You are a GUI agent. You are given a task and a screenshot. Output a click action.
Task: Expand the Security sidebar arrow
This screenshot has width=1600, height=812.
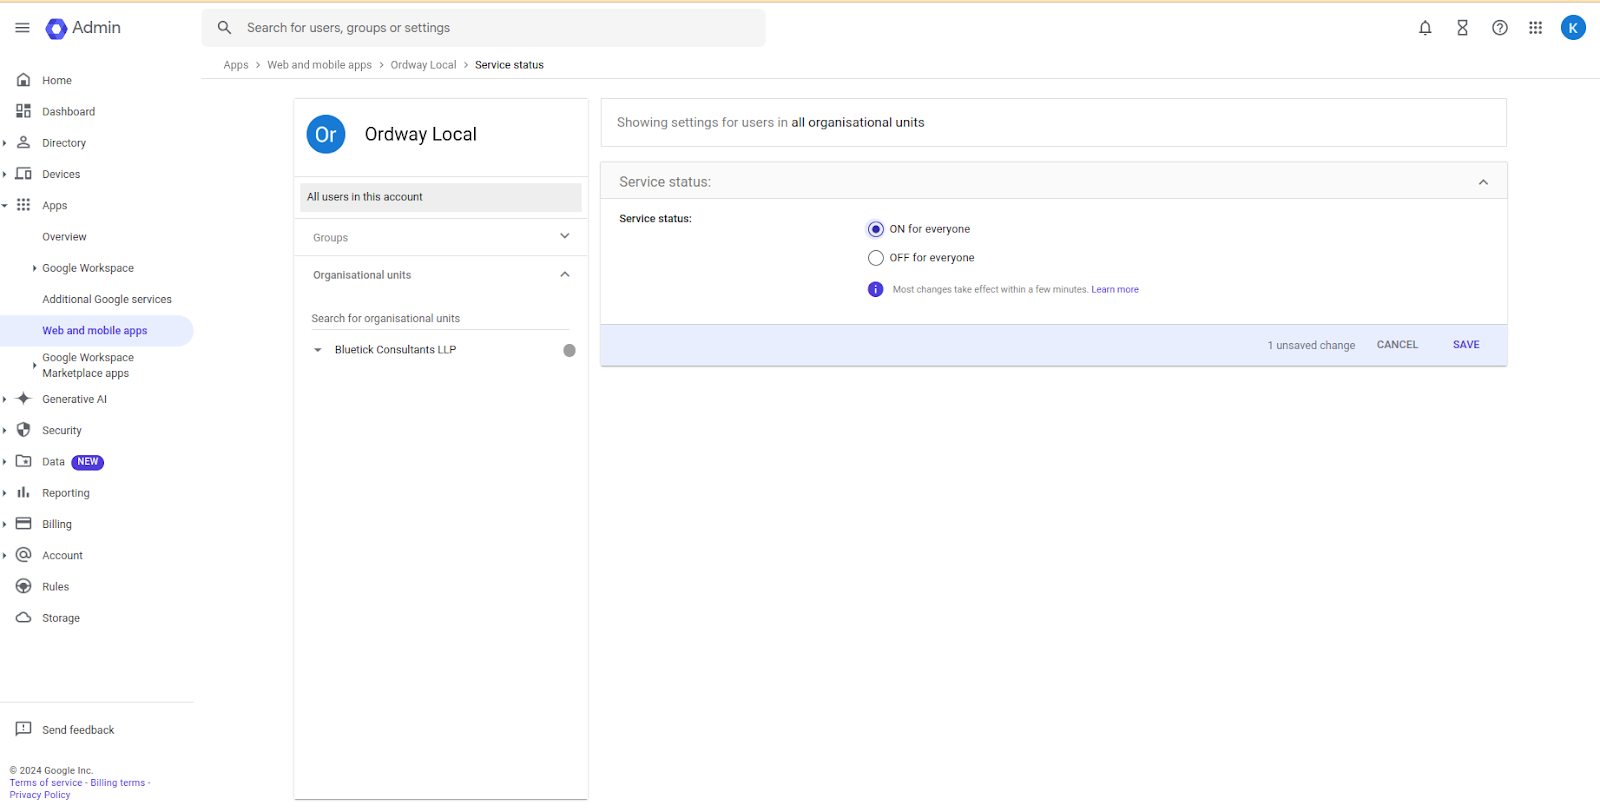(4, 430)
